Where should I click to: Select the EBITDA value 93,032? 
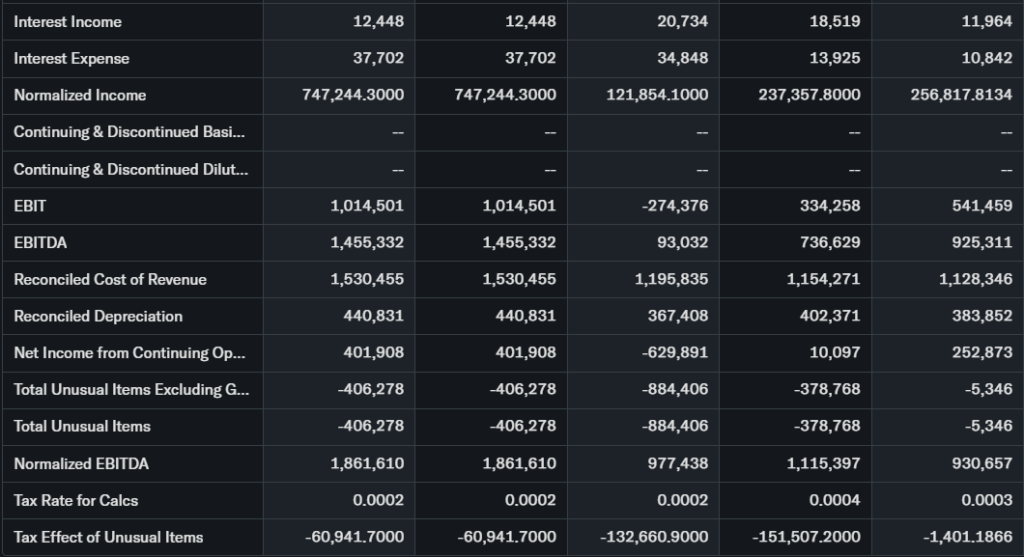coord(684,243)
